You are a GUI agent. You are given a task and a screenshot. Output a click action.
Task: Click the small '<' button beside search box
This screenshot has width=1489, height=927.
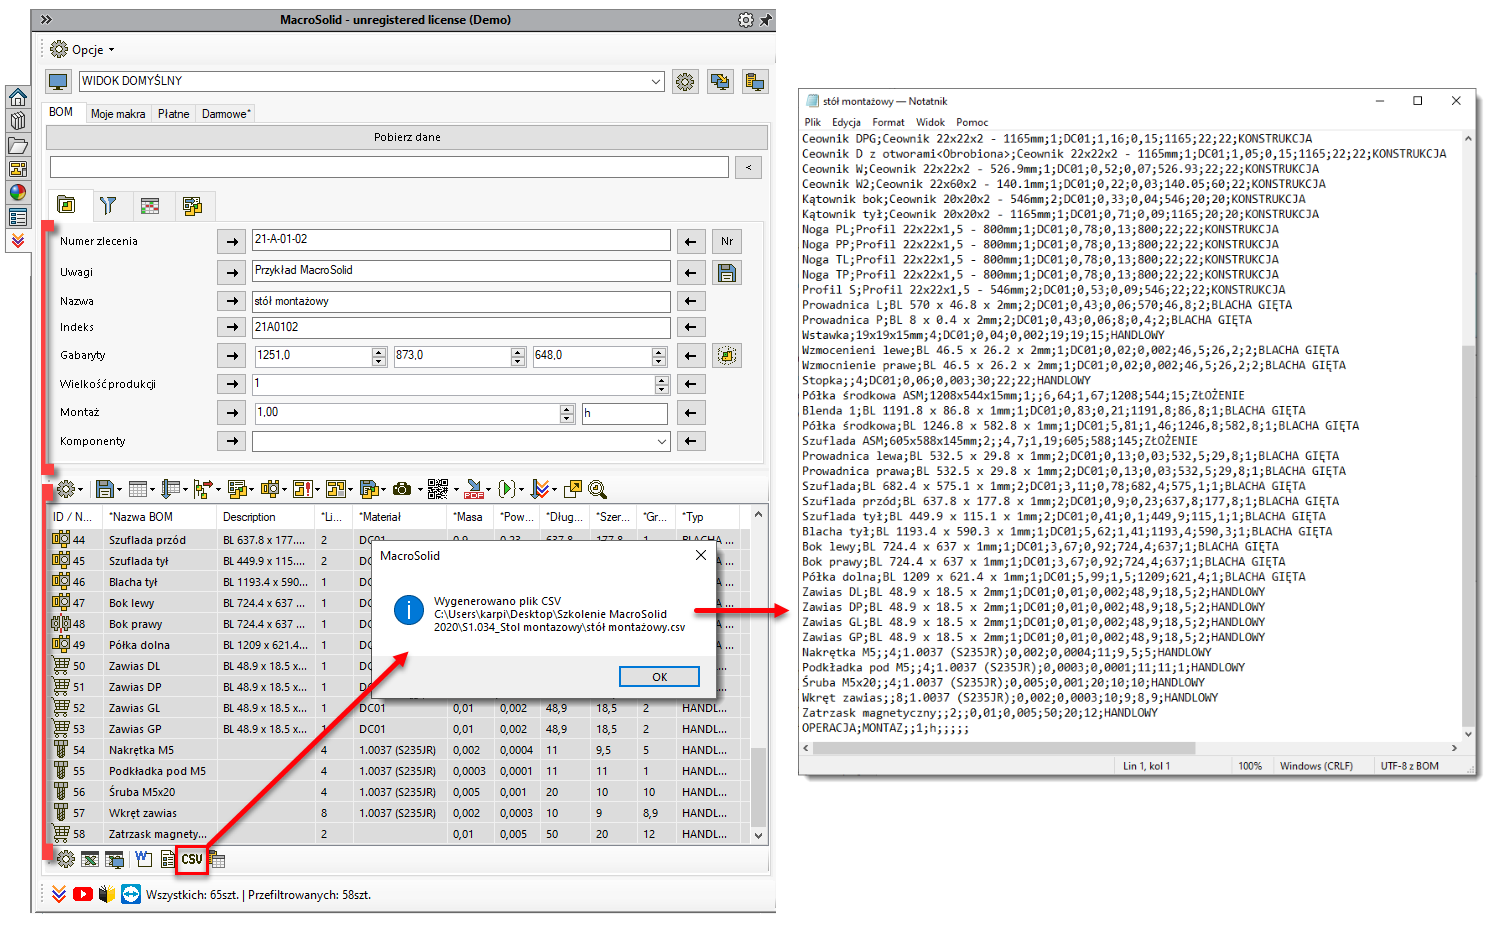coord(748,168)
